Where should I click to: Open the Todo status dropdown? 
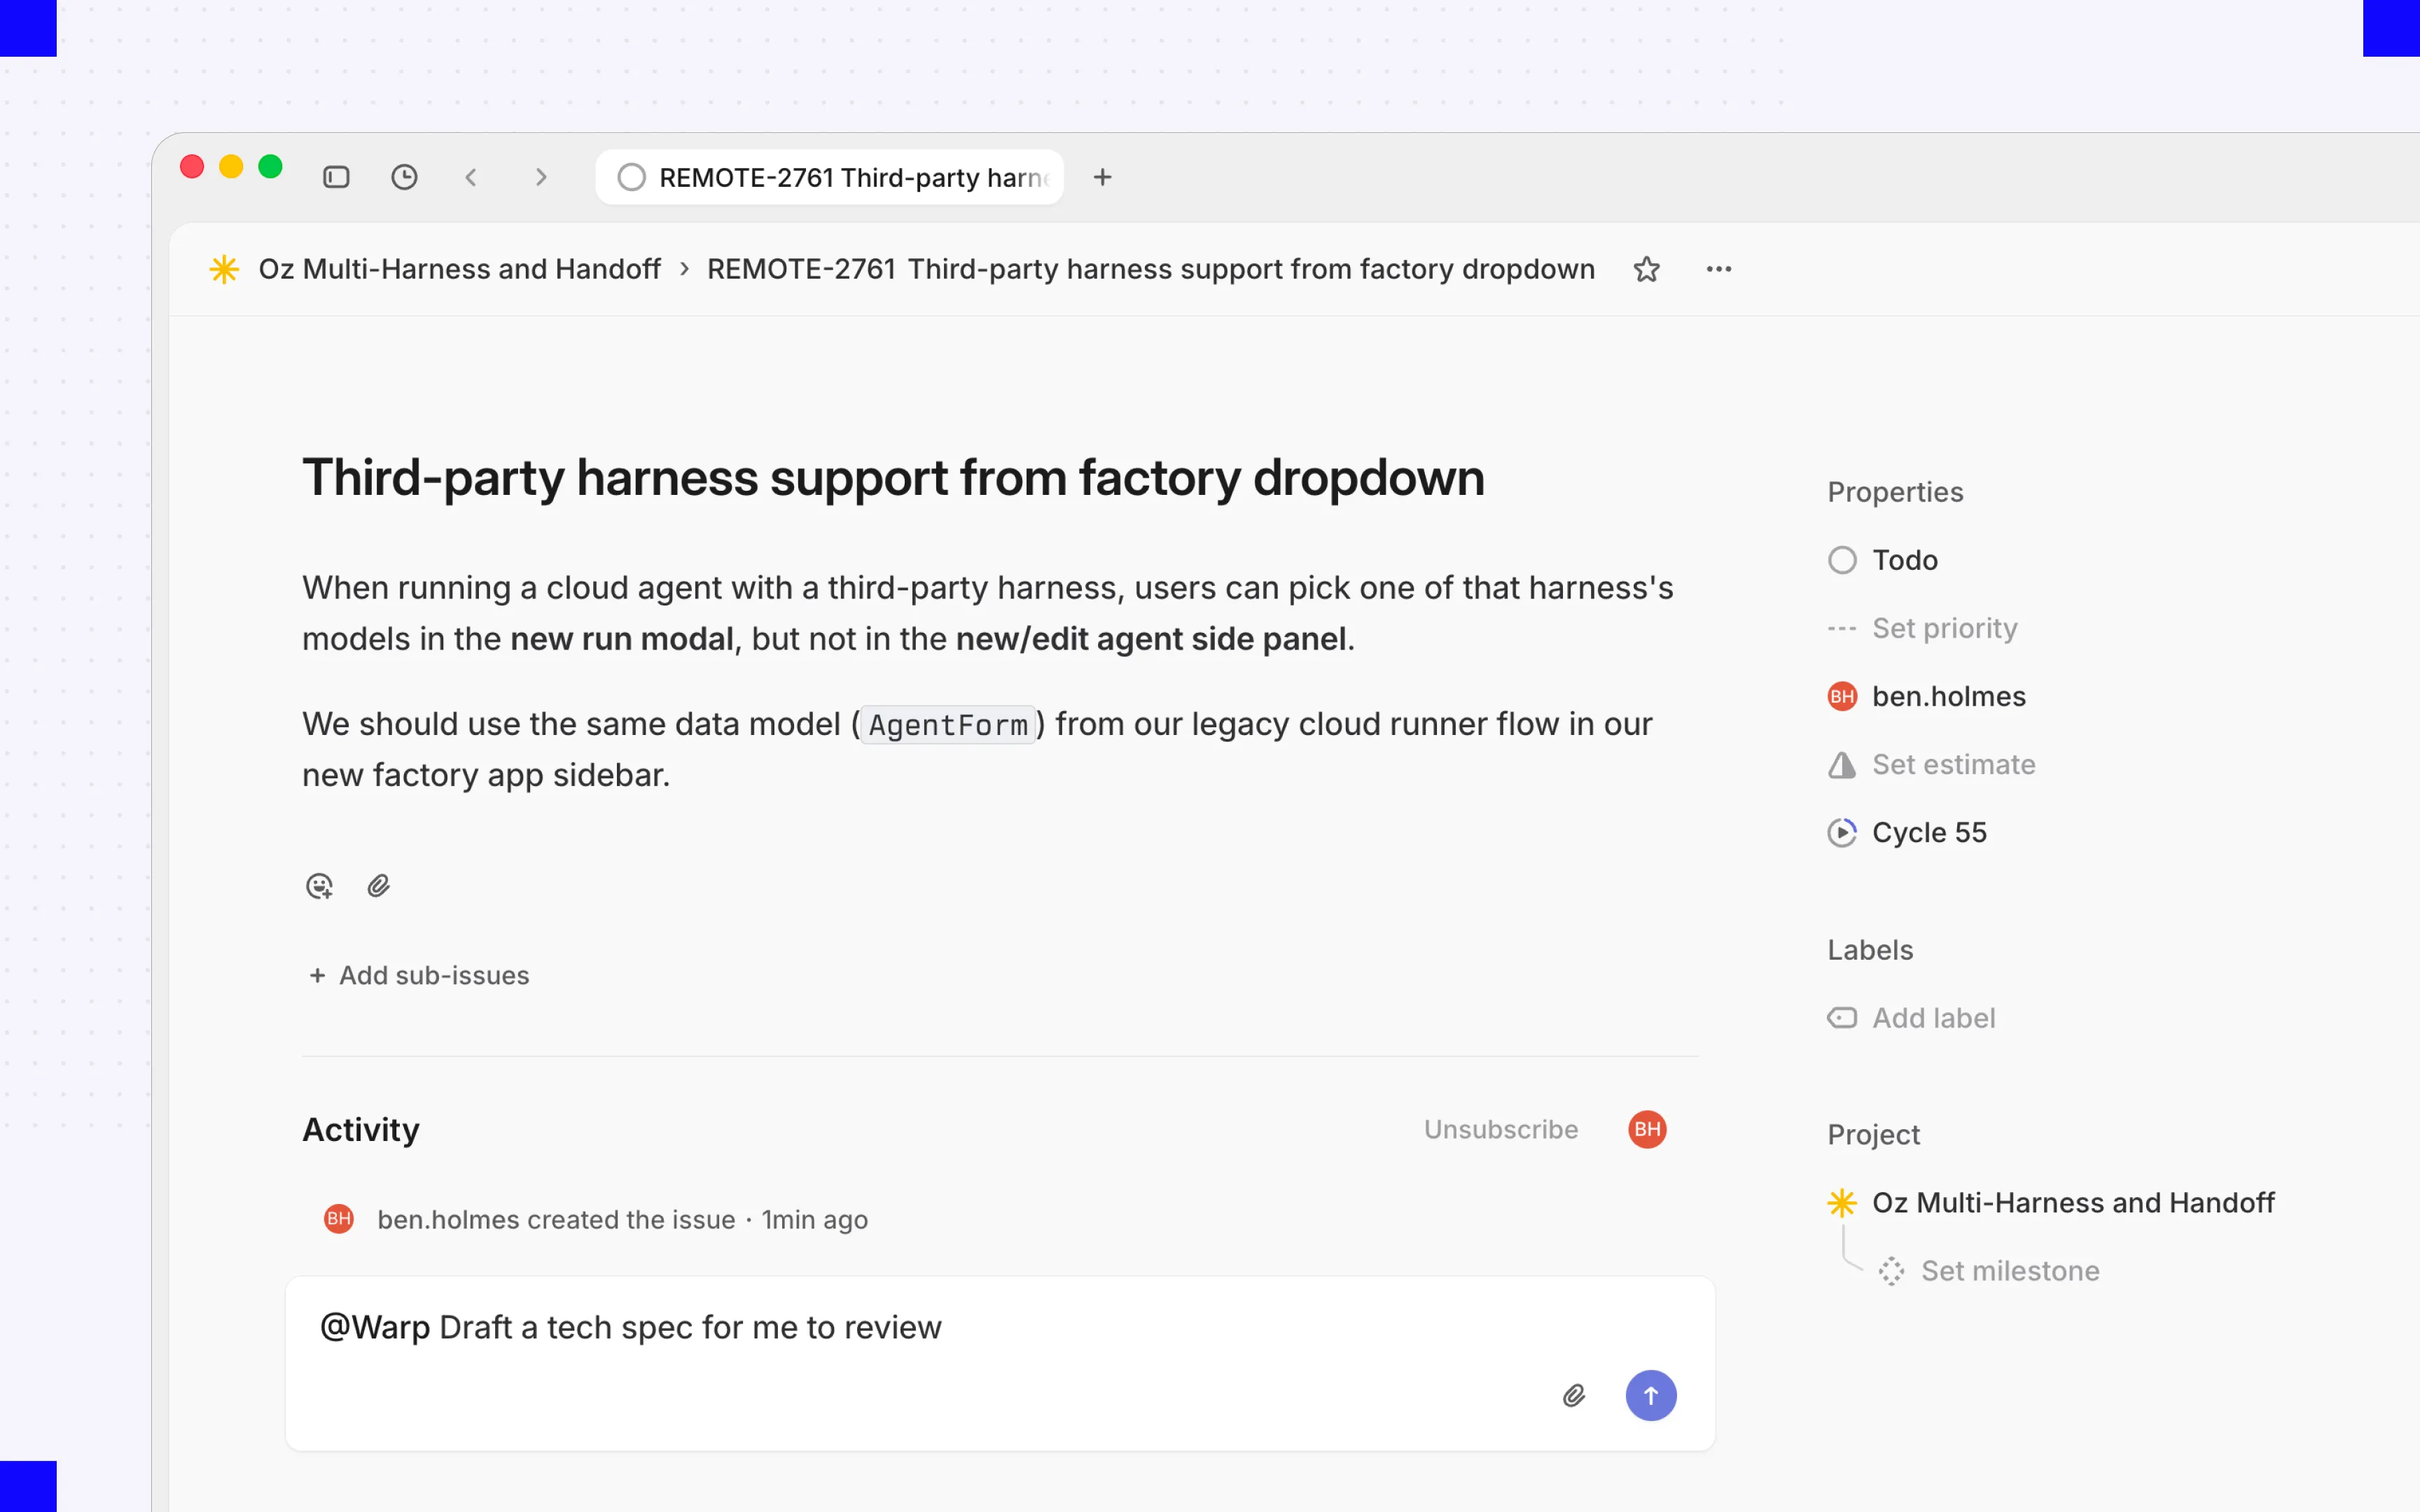[1883, 560]
